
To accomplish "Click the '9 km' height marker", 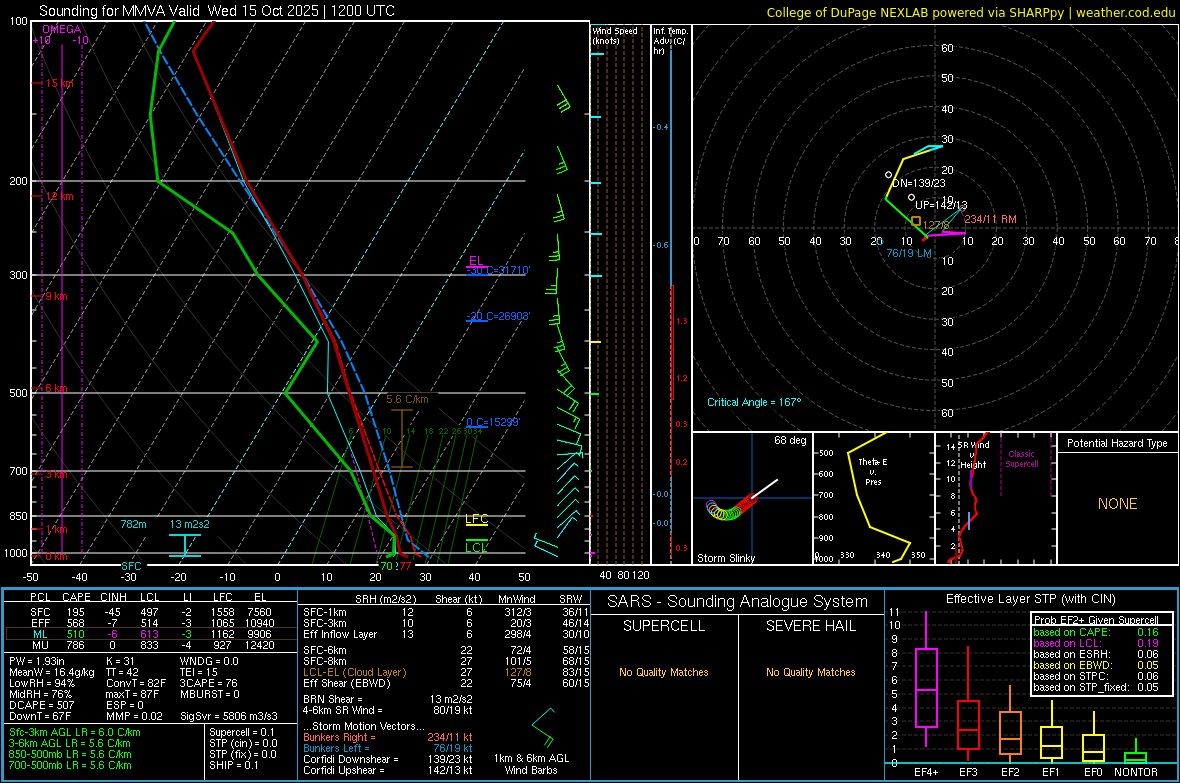I will coord(56,296).
